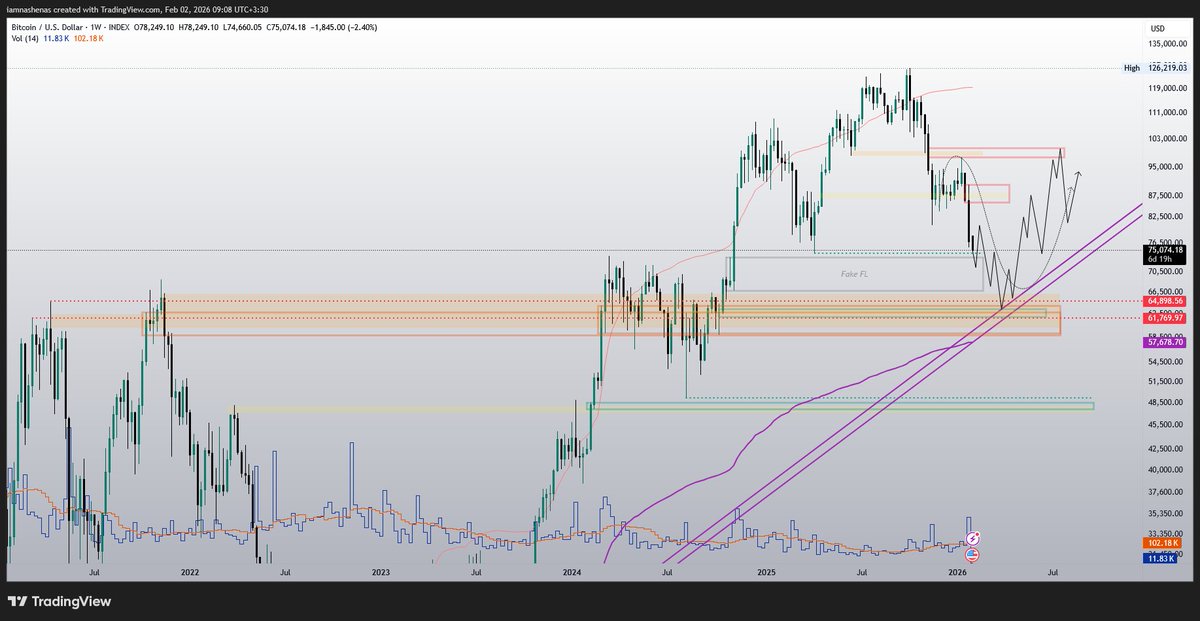Select the purple 57,678.70 price label
This screenshot has height=621, width=1200.
1165,342
